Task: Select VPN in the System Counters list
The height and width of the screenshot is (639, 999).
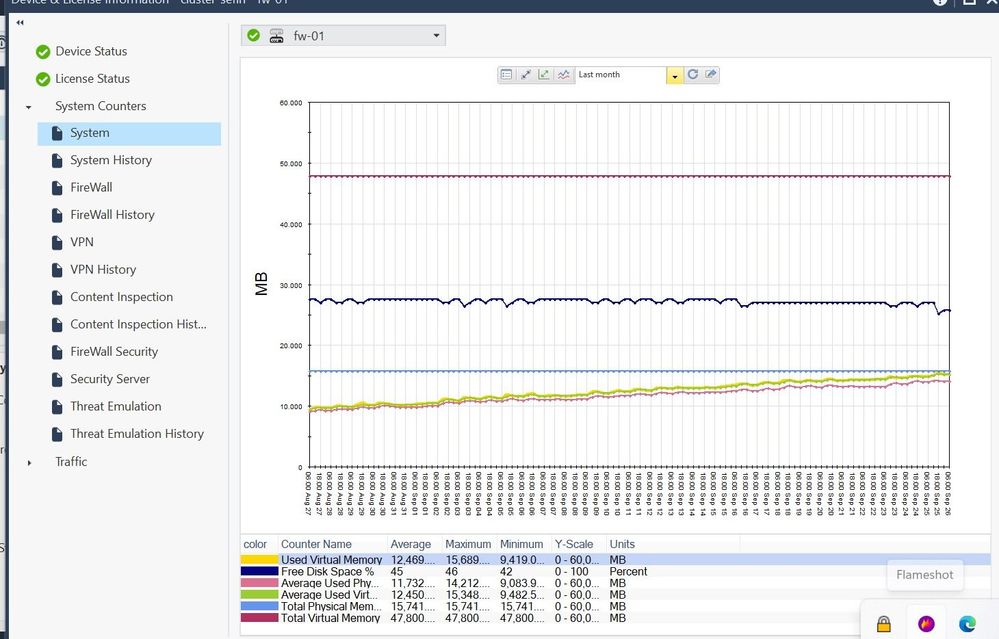Action: click(82, 242)
